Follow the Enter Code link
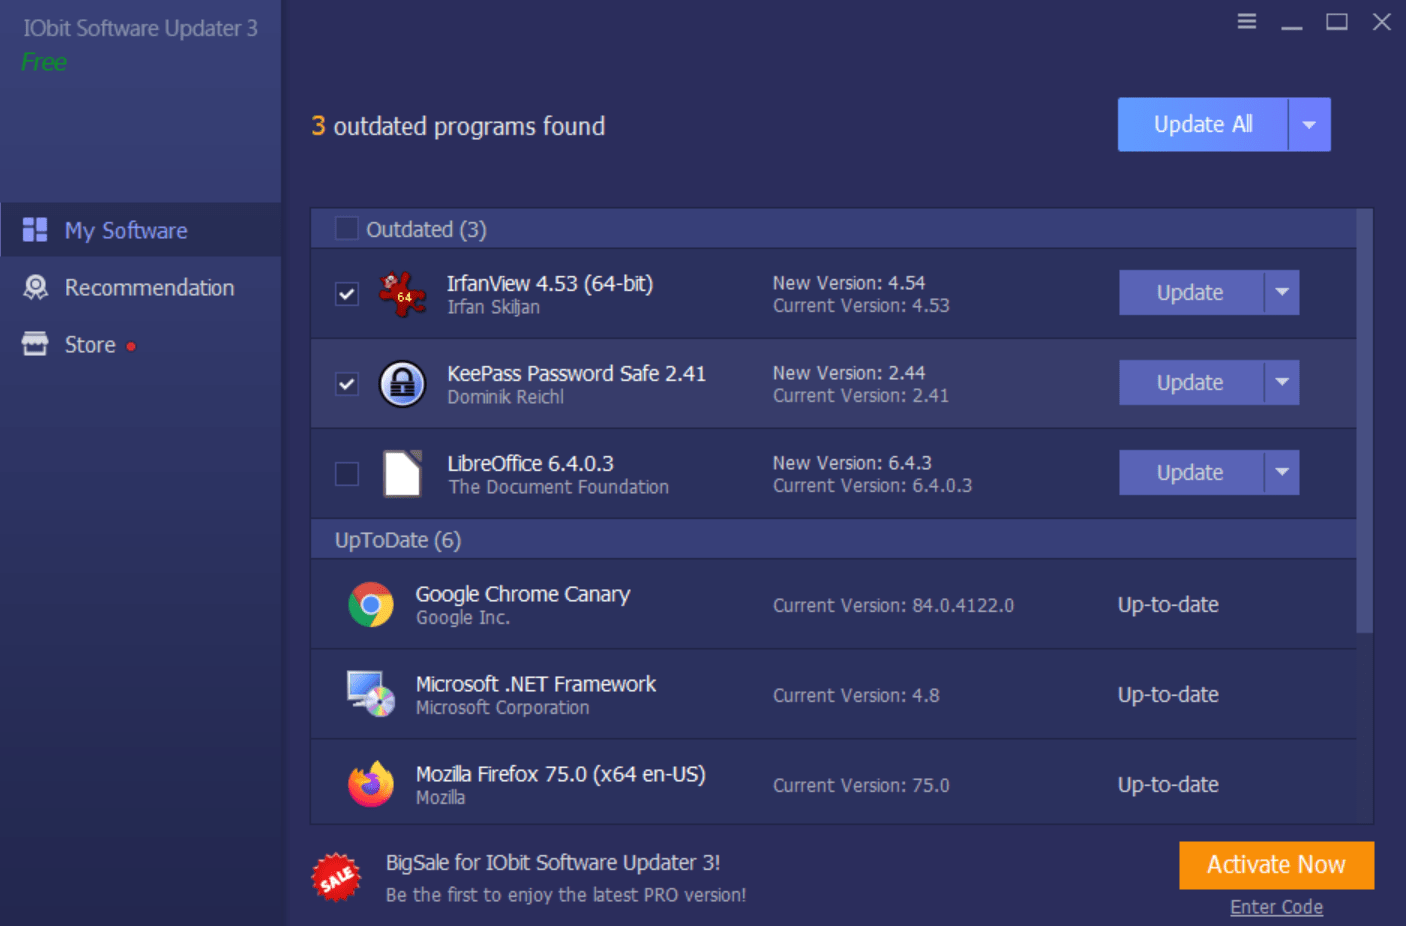1406x926 pixels. [x=1276, y=907]
